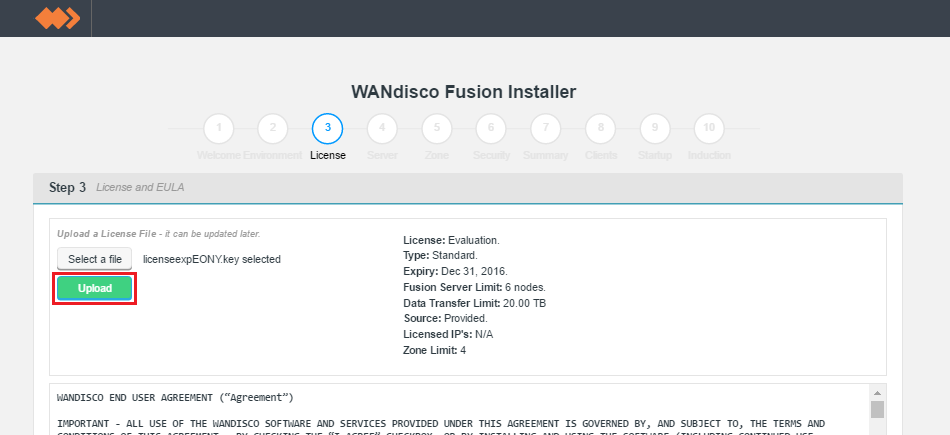Jump to step 5 Zone circle
Image resolution: width=950 pixels, height=435 pixels.
(437, 128)
